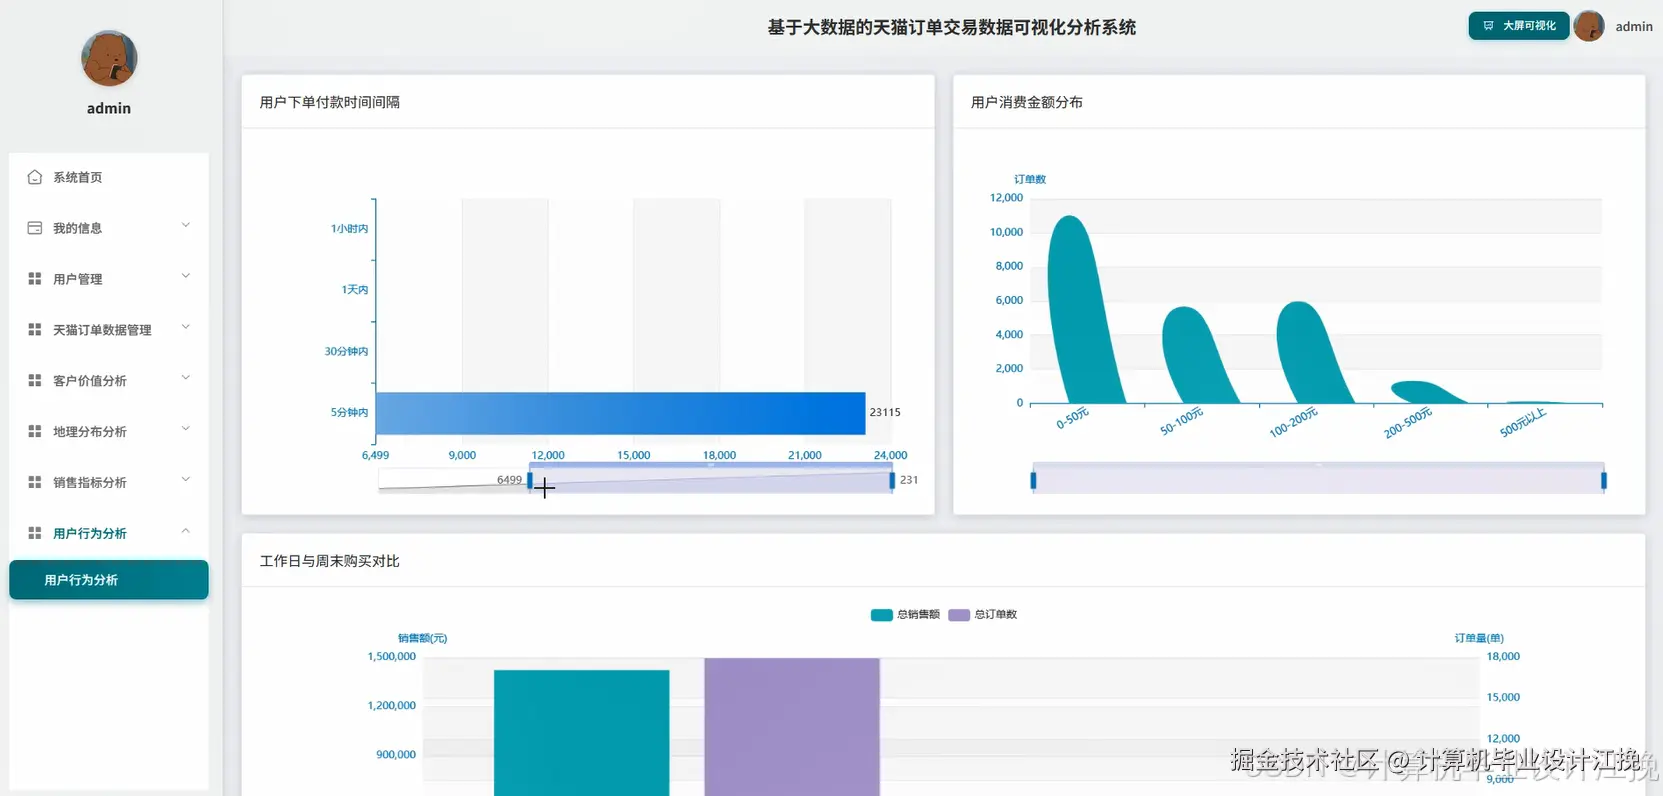Open the 我的信息 menu item
Viewport: 1663px width, 796px height.
pos(109,228)
